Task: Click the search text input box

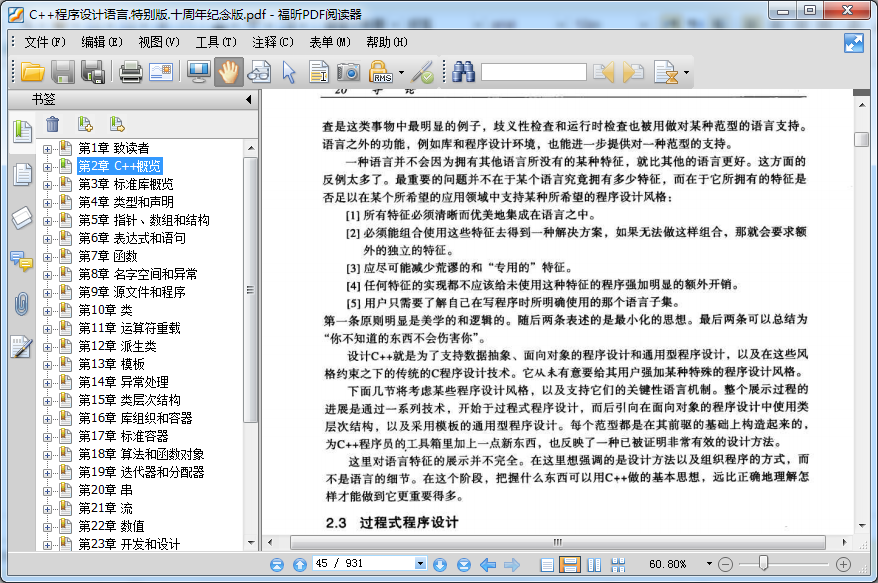Action: tap(534, 72)
